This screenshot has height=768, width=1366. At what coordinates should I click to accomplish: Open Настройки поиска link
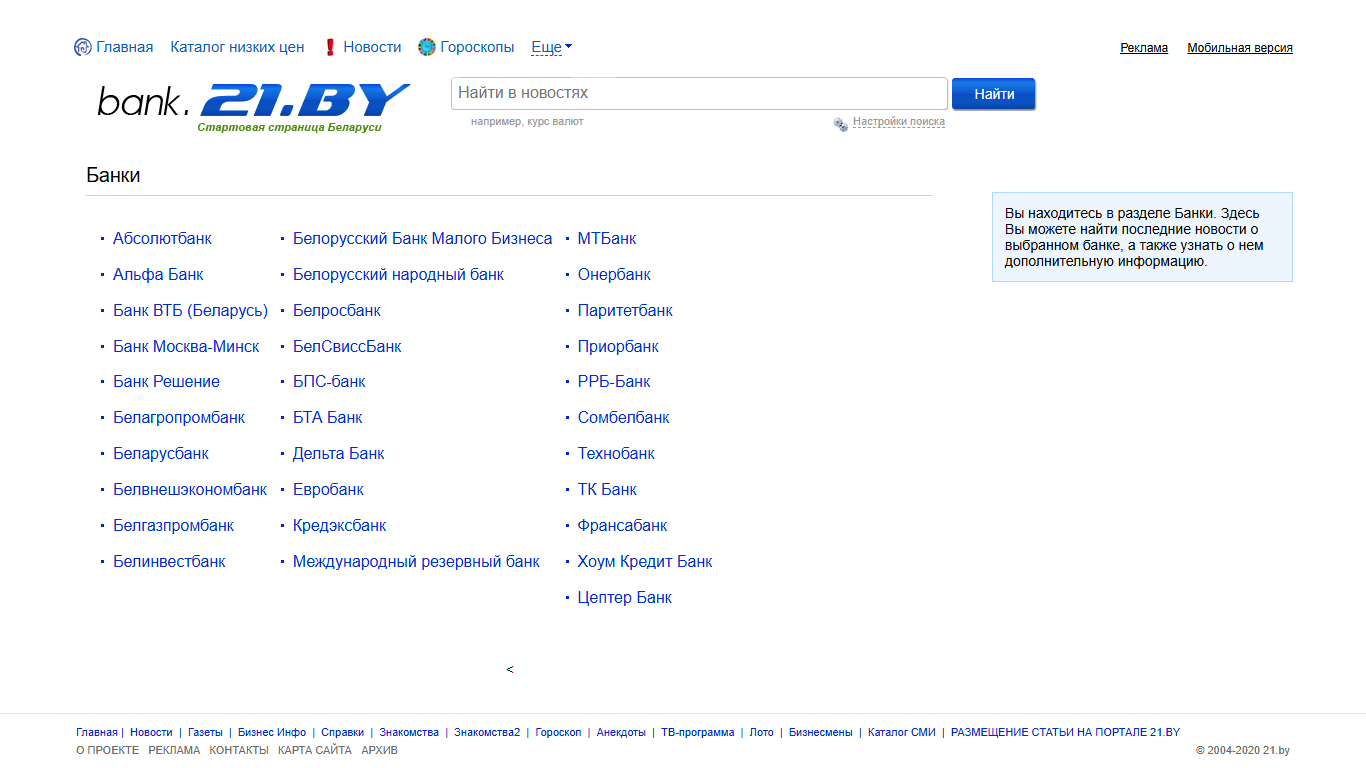pyautogui.click(x=899, y=122)
